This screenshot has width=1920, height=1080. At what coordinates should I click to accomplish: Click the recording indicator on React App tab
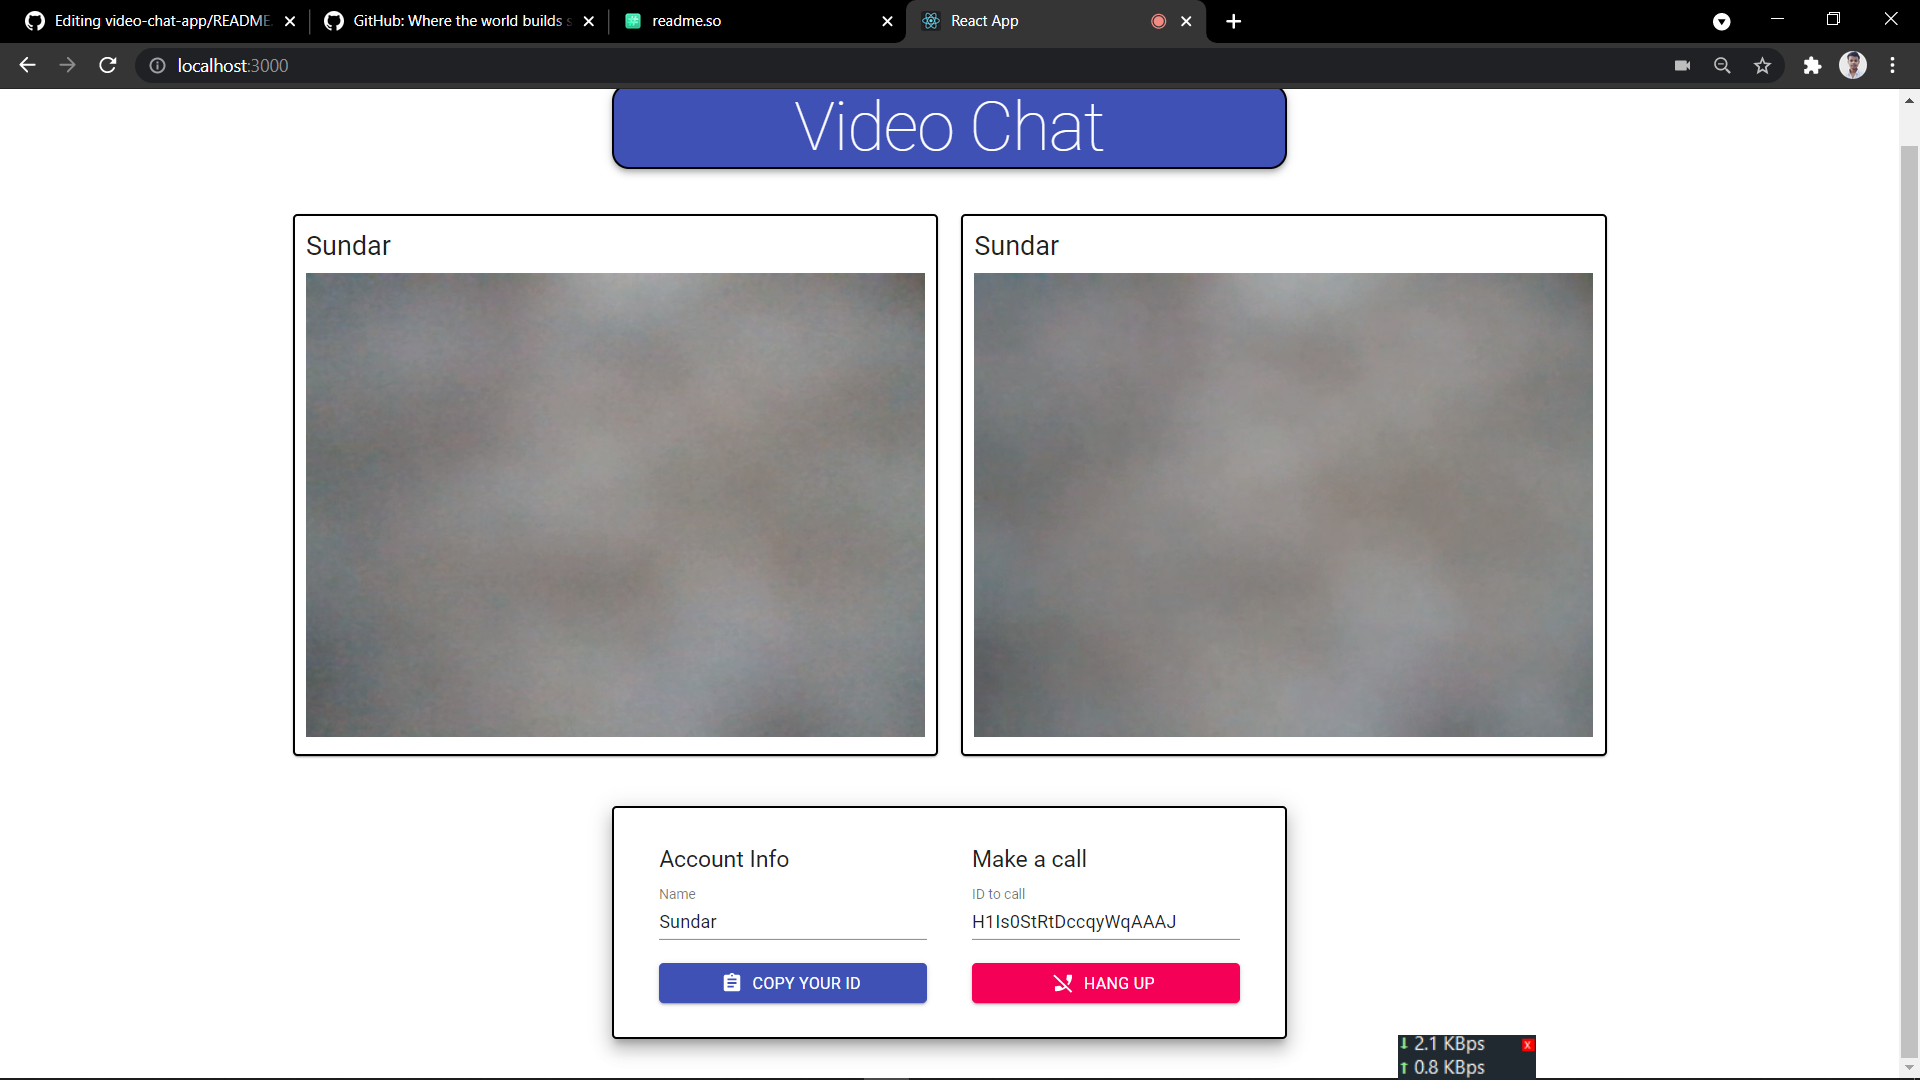(x=1158, y=20)
